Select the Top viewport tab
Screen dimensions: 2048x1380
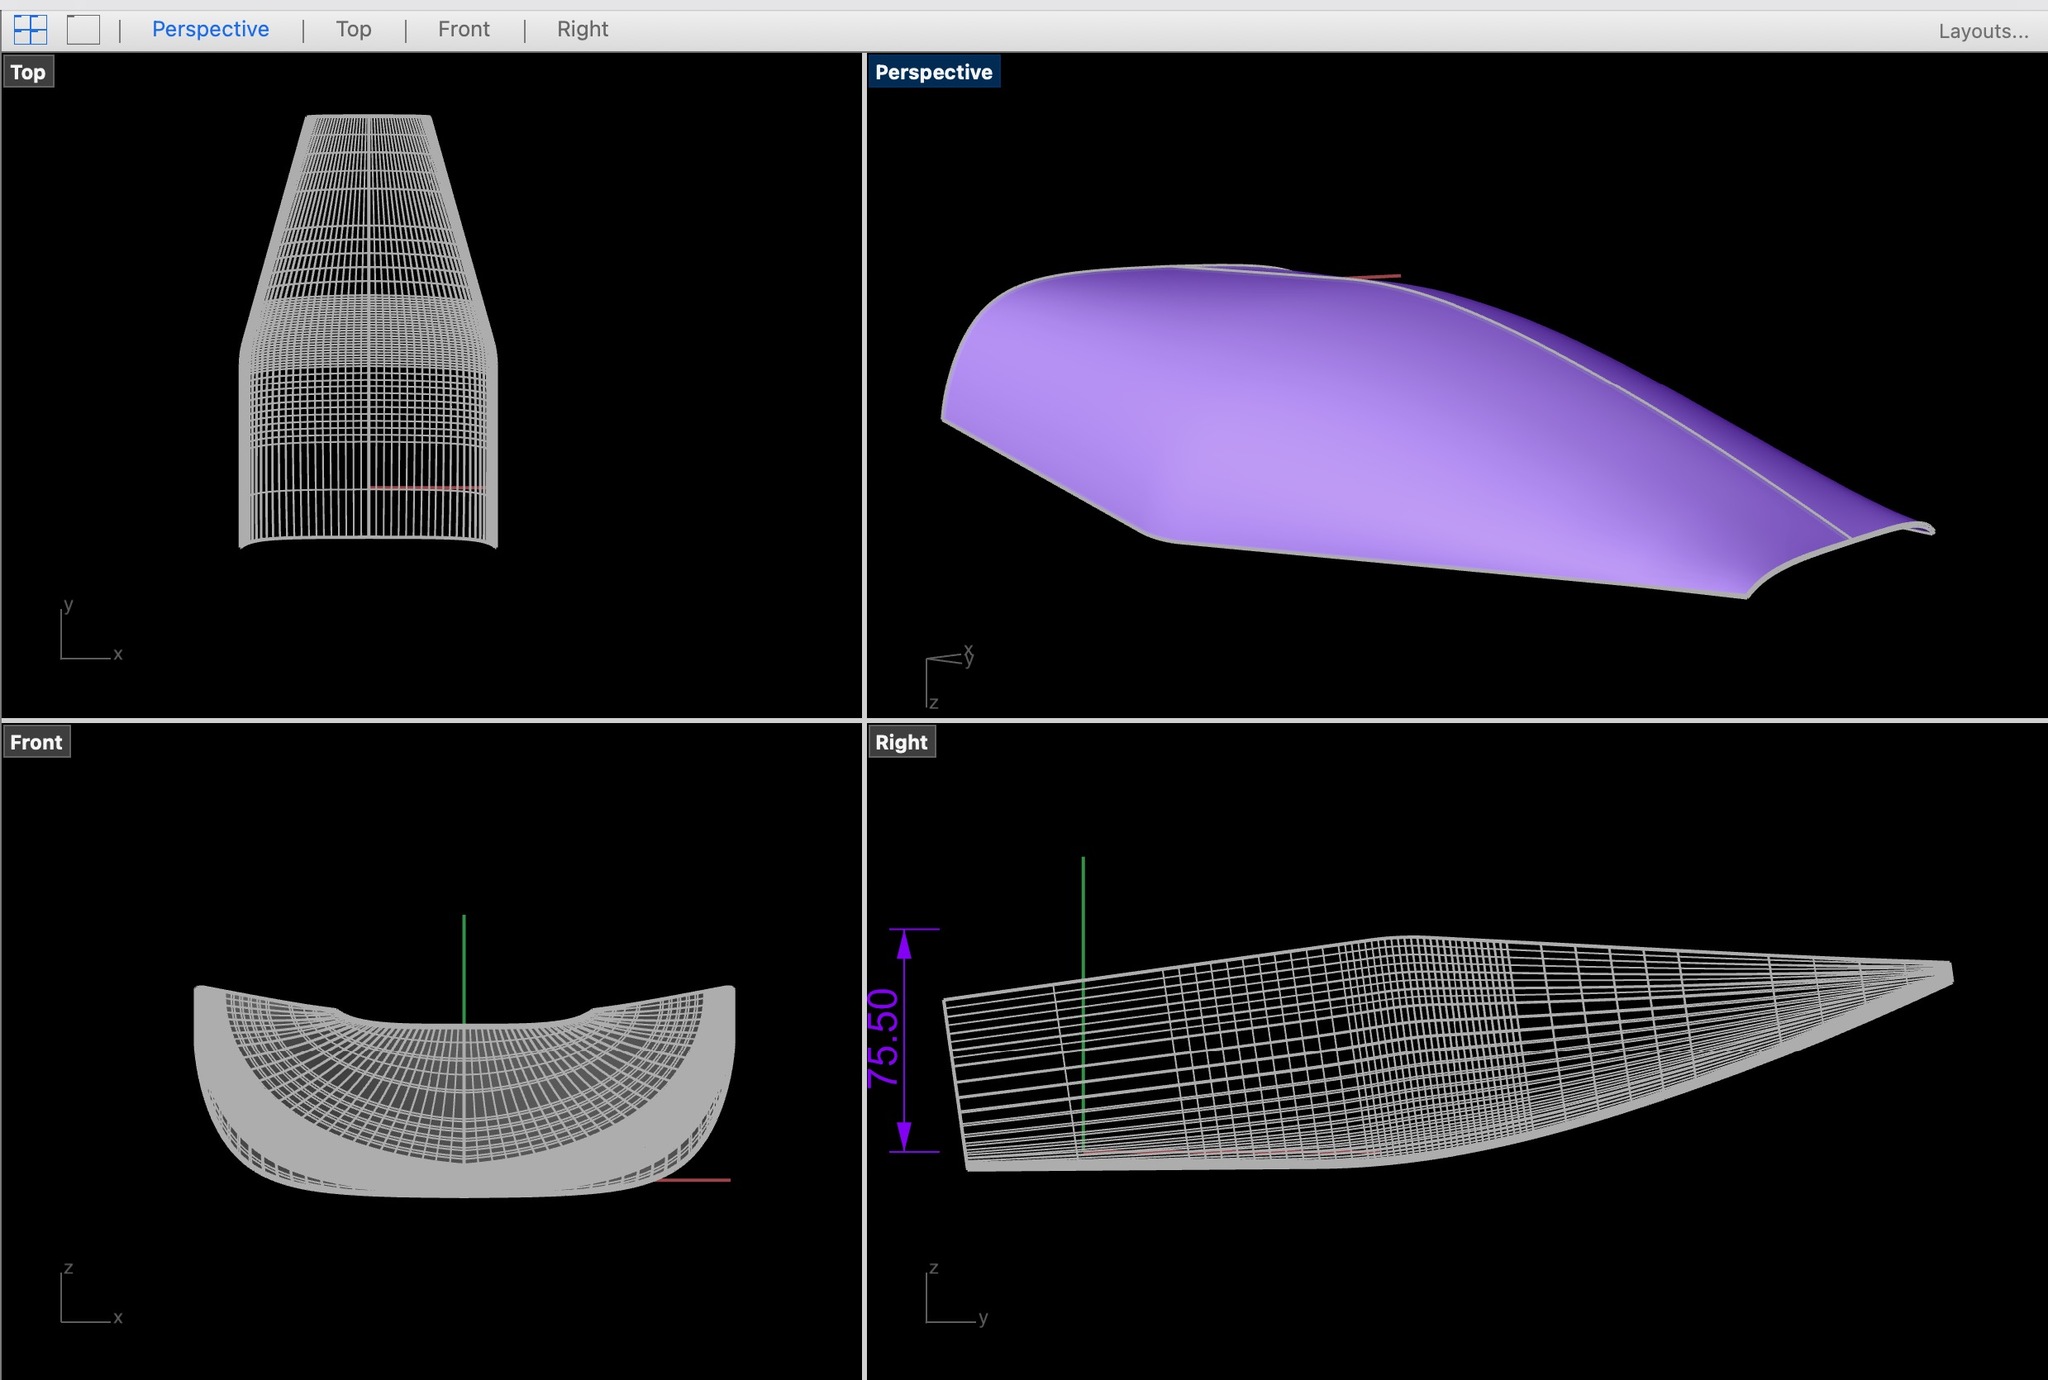coord(353,29)
